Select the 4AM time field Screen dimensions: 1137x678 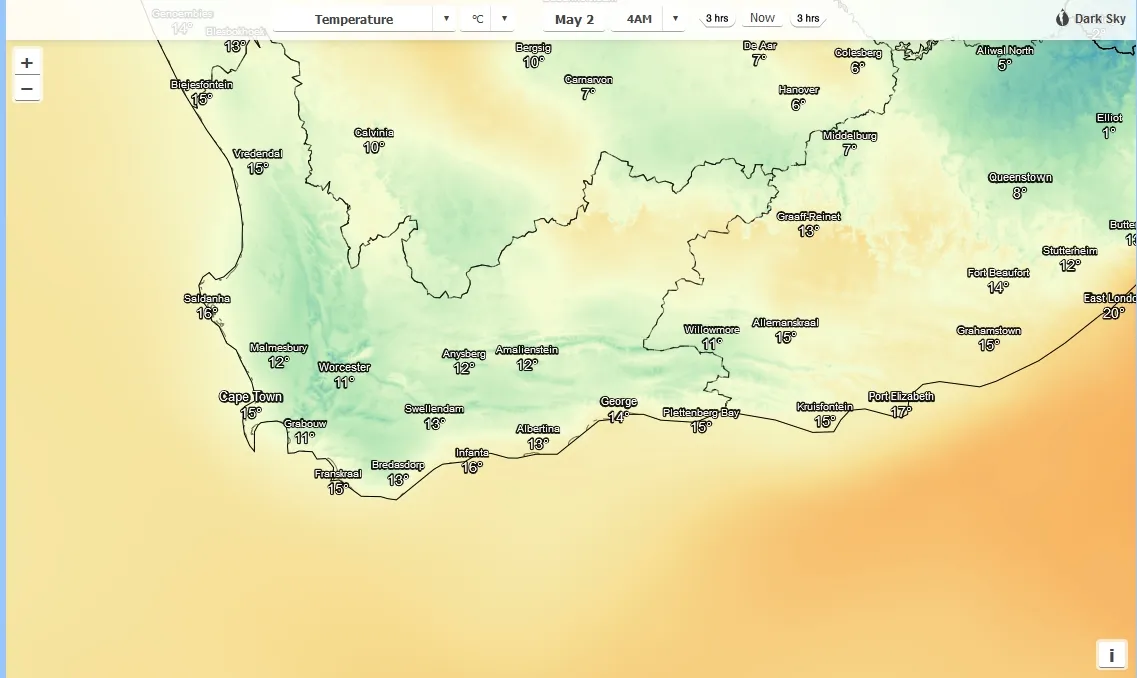coord(639,20)
